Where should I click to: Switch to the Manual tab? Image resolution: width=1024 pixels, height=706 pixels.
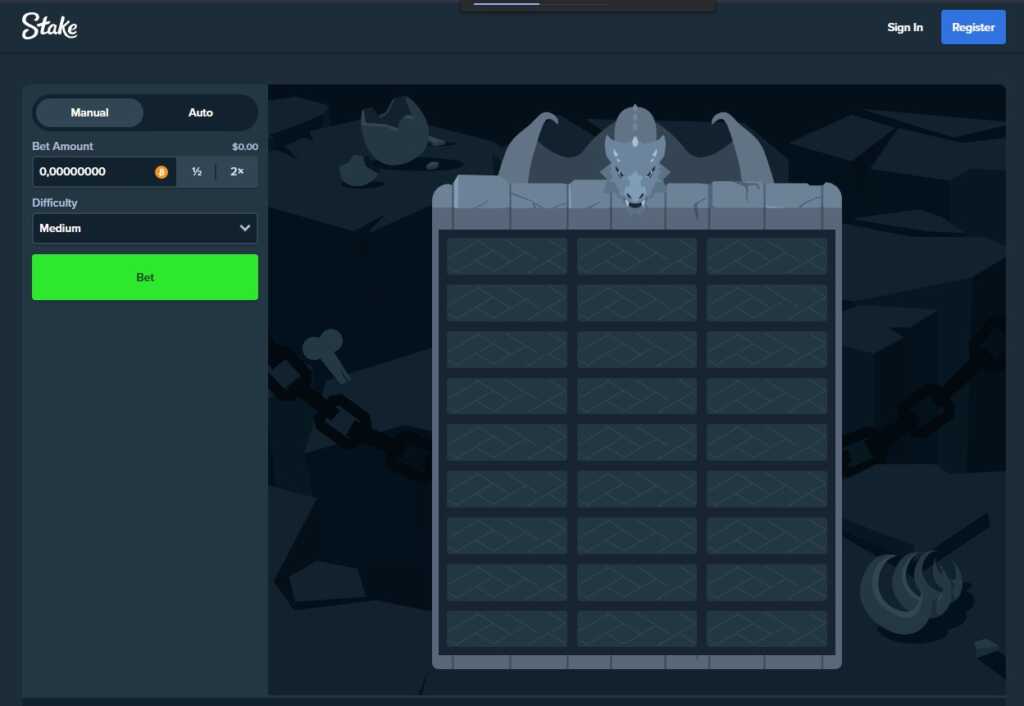pyautogui.click(x=89, y=112)
